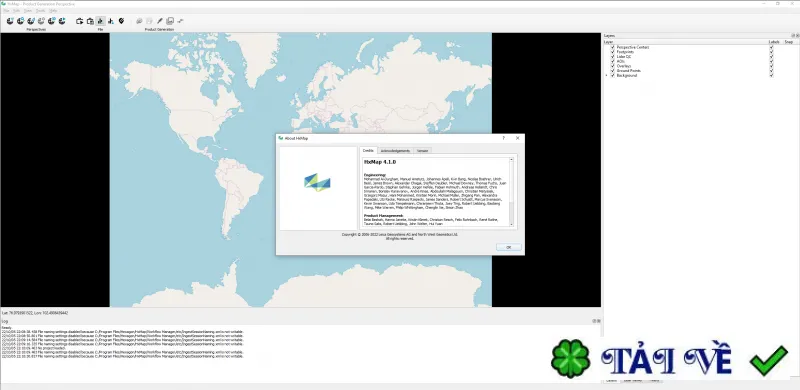
Task: Undock the Log panel
Action: [x=594, y=321]
